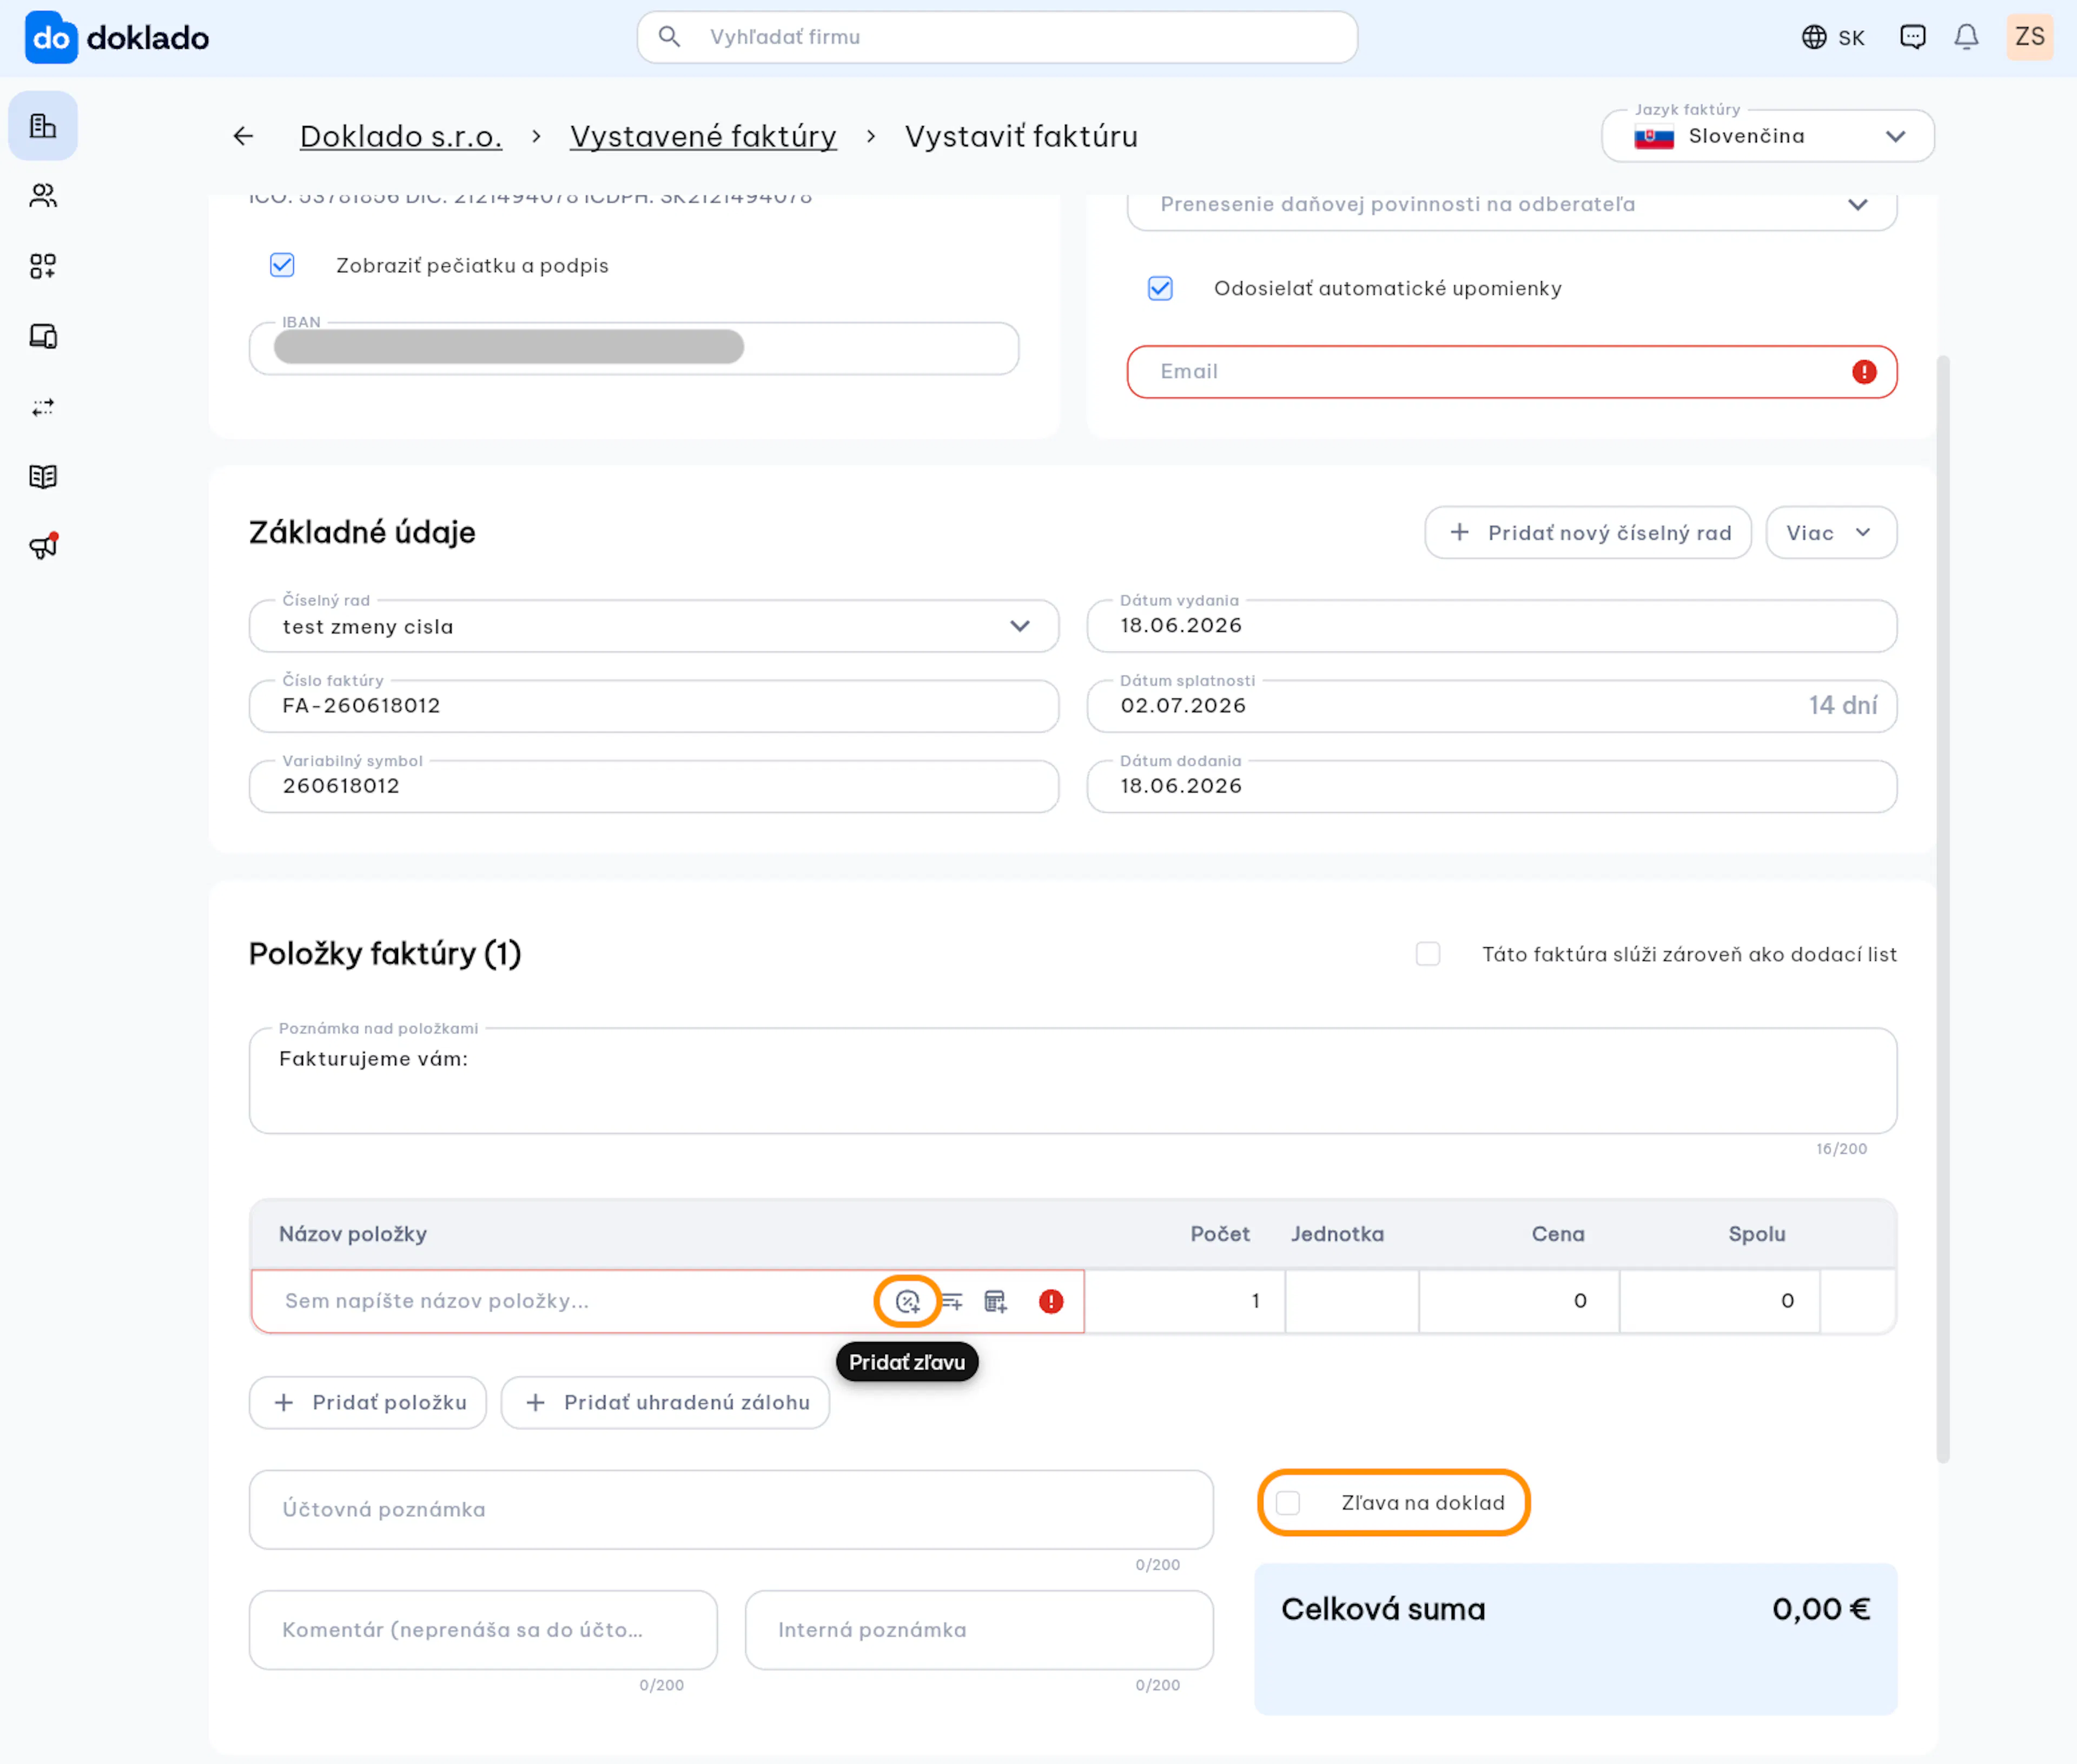
Task: Open the companies building icon in sidebar
Action: click(x=43, y=126)
